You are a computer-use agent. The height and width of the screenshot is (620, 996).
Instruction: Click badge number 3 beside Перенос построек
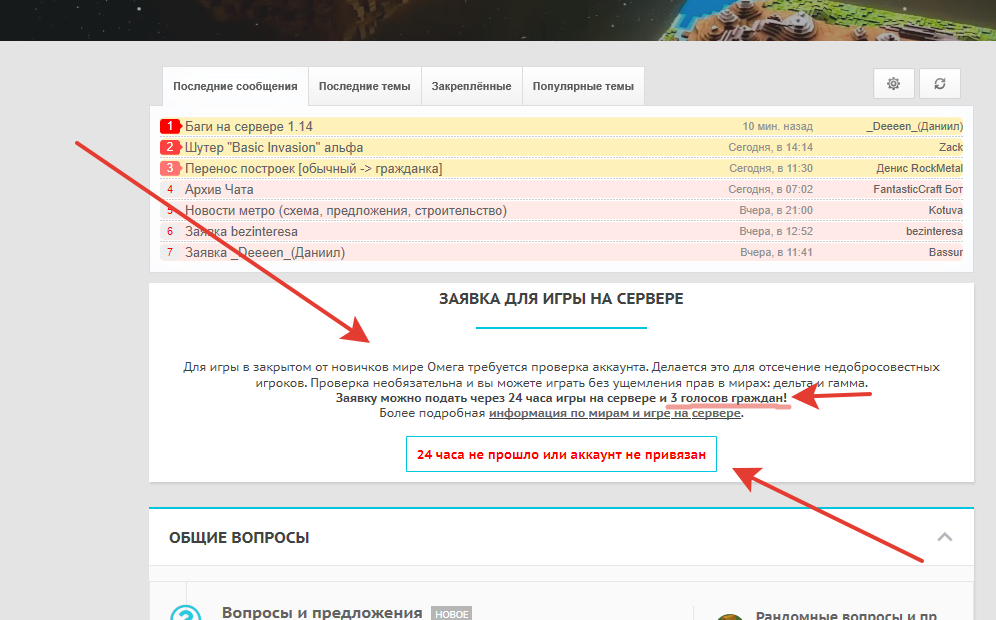point(170,168)
